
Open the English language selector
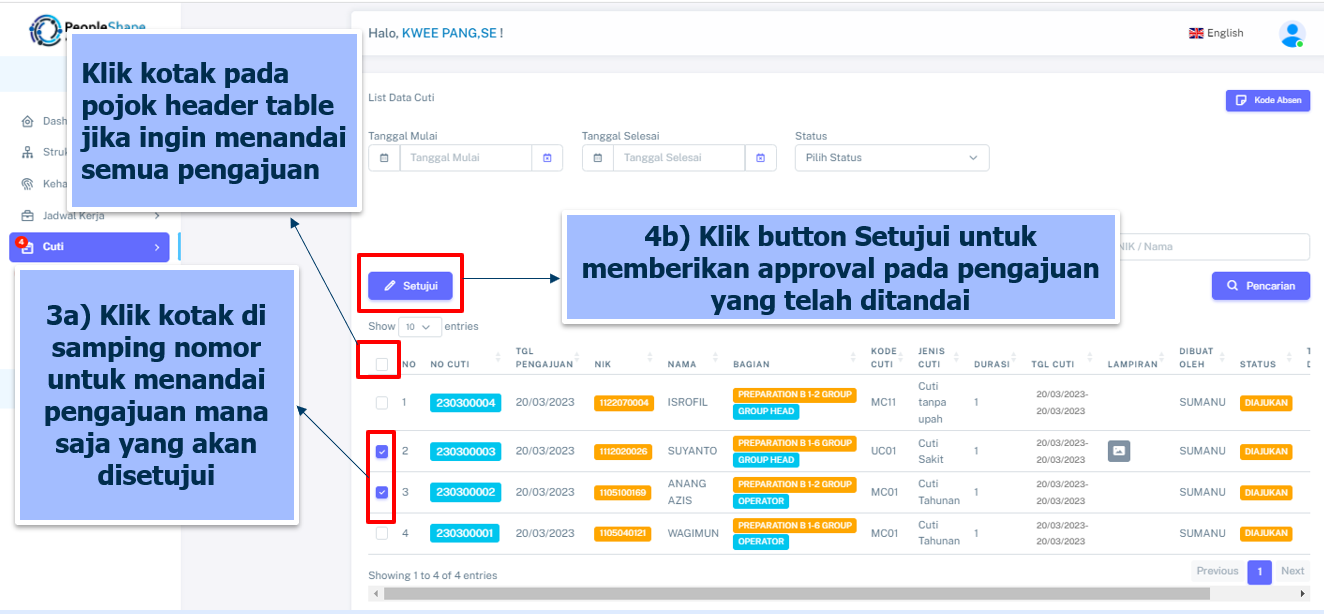point(1216,33)
